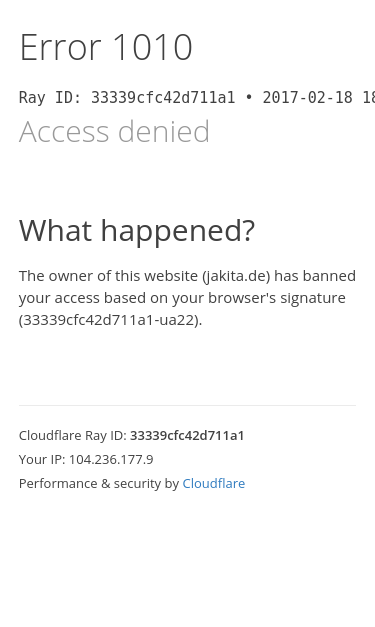Click the IP address 104.236.177.9
Screen dimensions: 375x627
[x=111, y=459]
